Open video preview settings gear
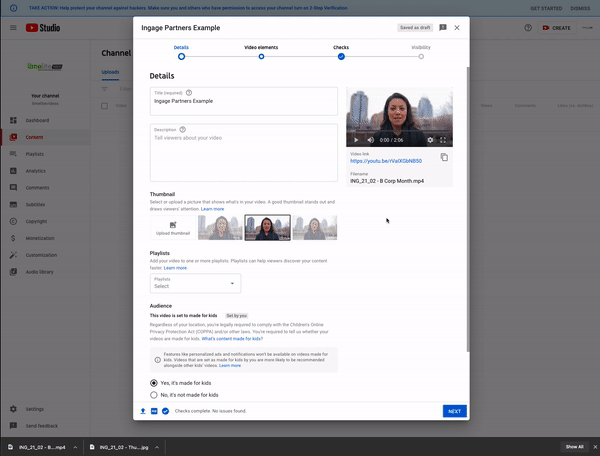Image resolution: width=600 pixels, height=456 pixels. tap(430, 140)
